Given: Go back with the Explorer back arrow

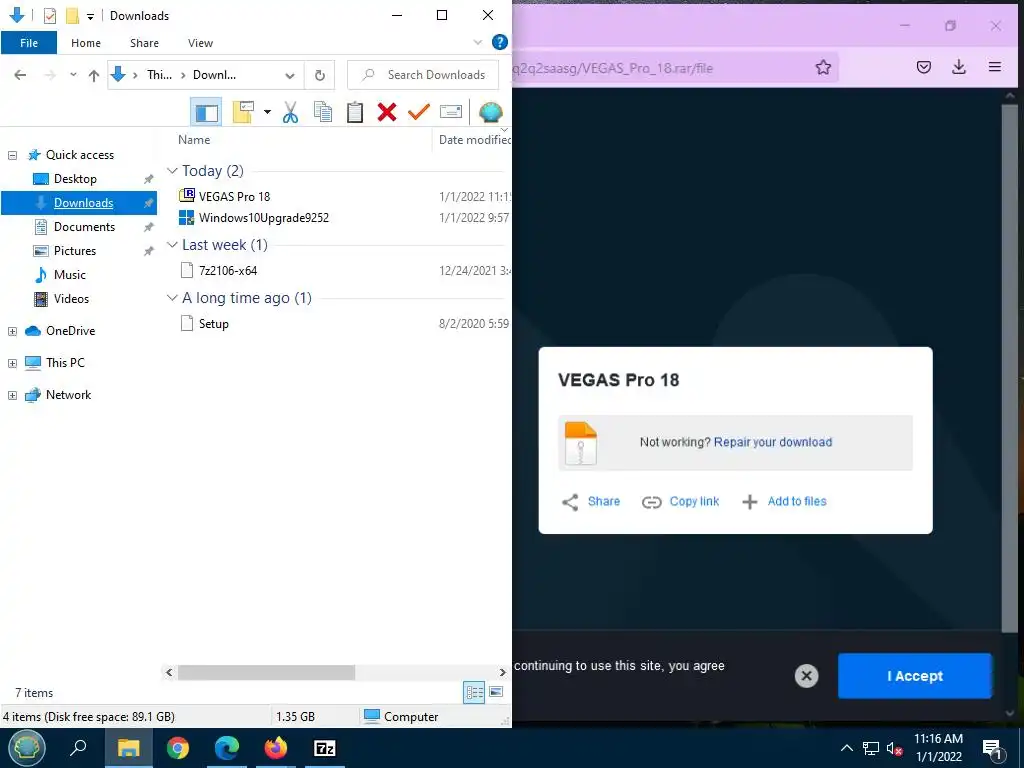Looking at the screenshot, I should tap(20, 75).
